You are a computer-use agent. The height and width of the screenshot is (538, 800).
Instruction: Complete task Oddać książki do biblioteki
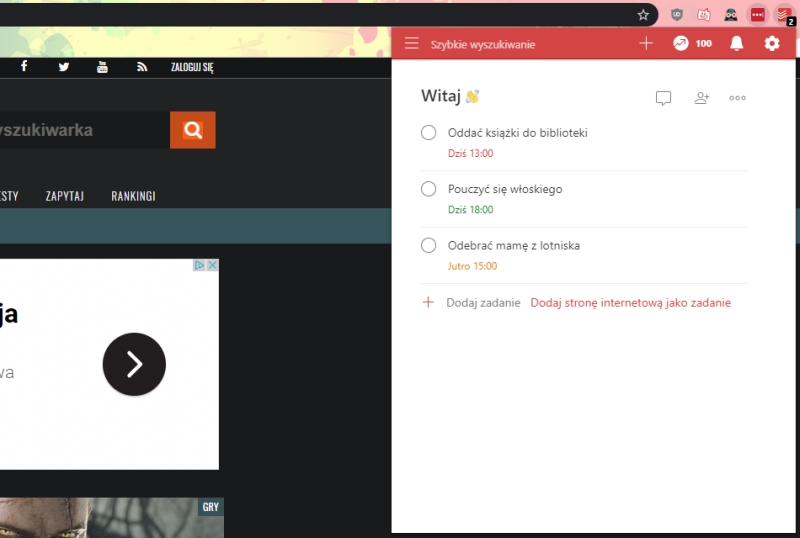[x=429, y=133]
